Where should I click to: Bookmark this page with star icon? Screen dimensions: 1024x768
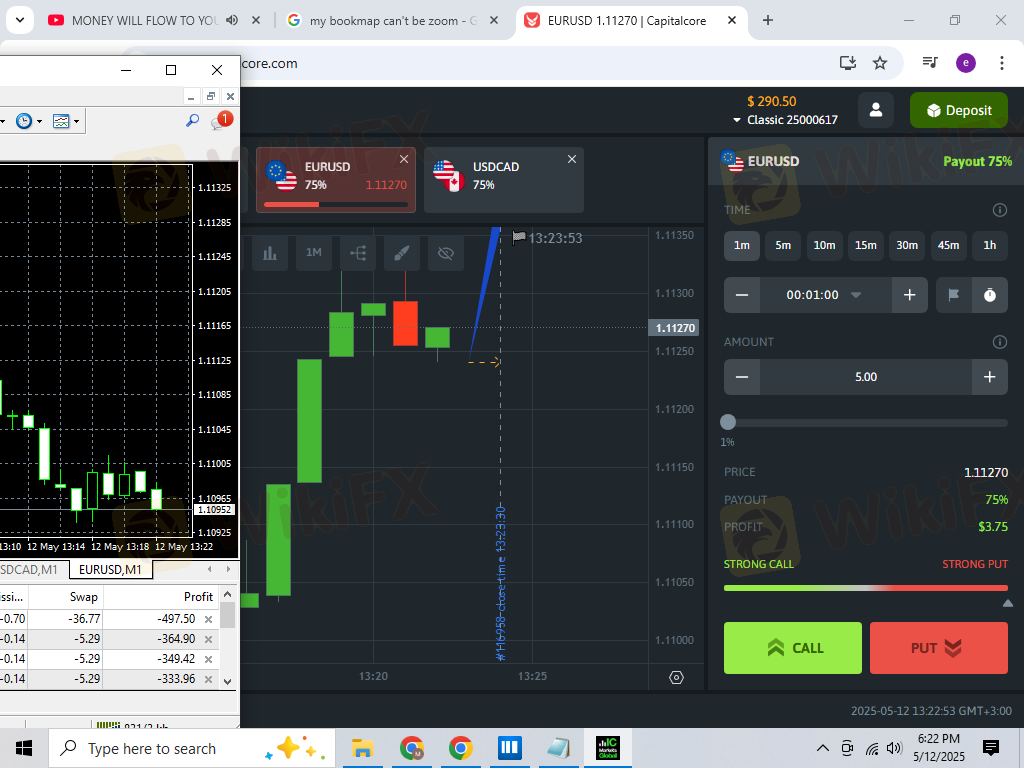point(880,63)
